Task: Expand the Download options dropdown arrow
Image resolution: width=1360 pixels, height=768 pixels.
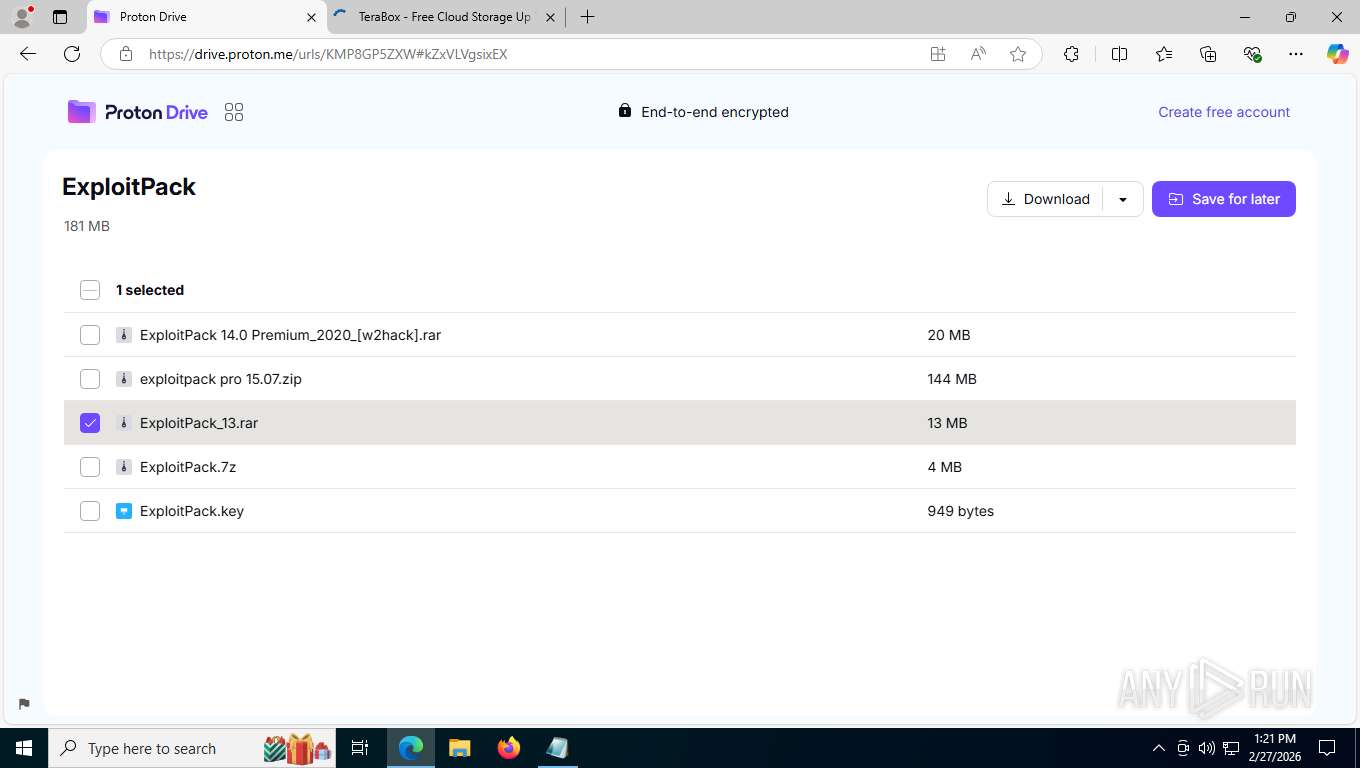Action: (1123, 199)
